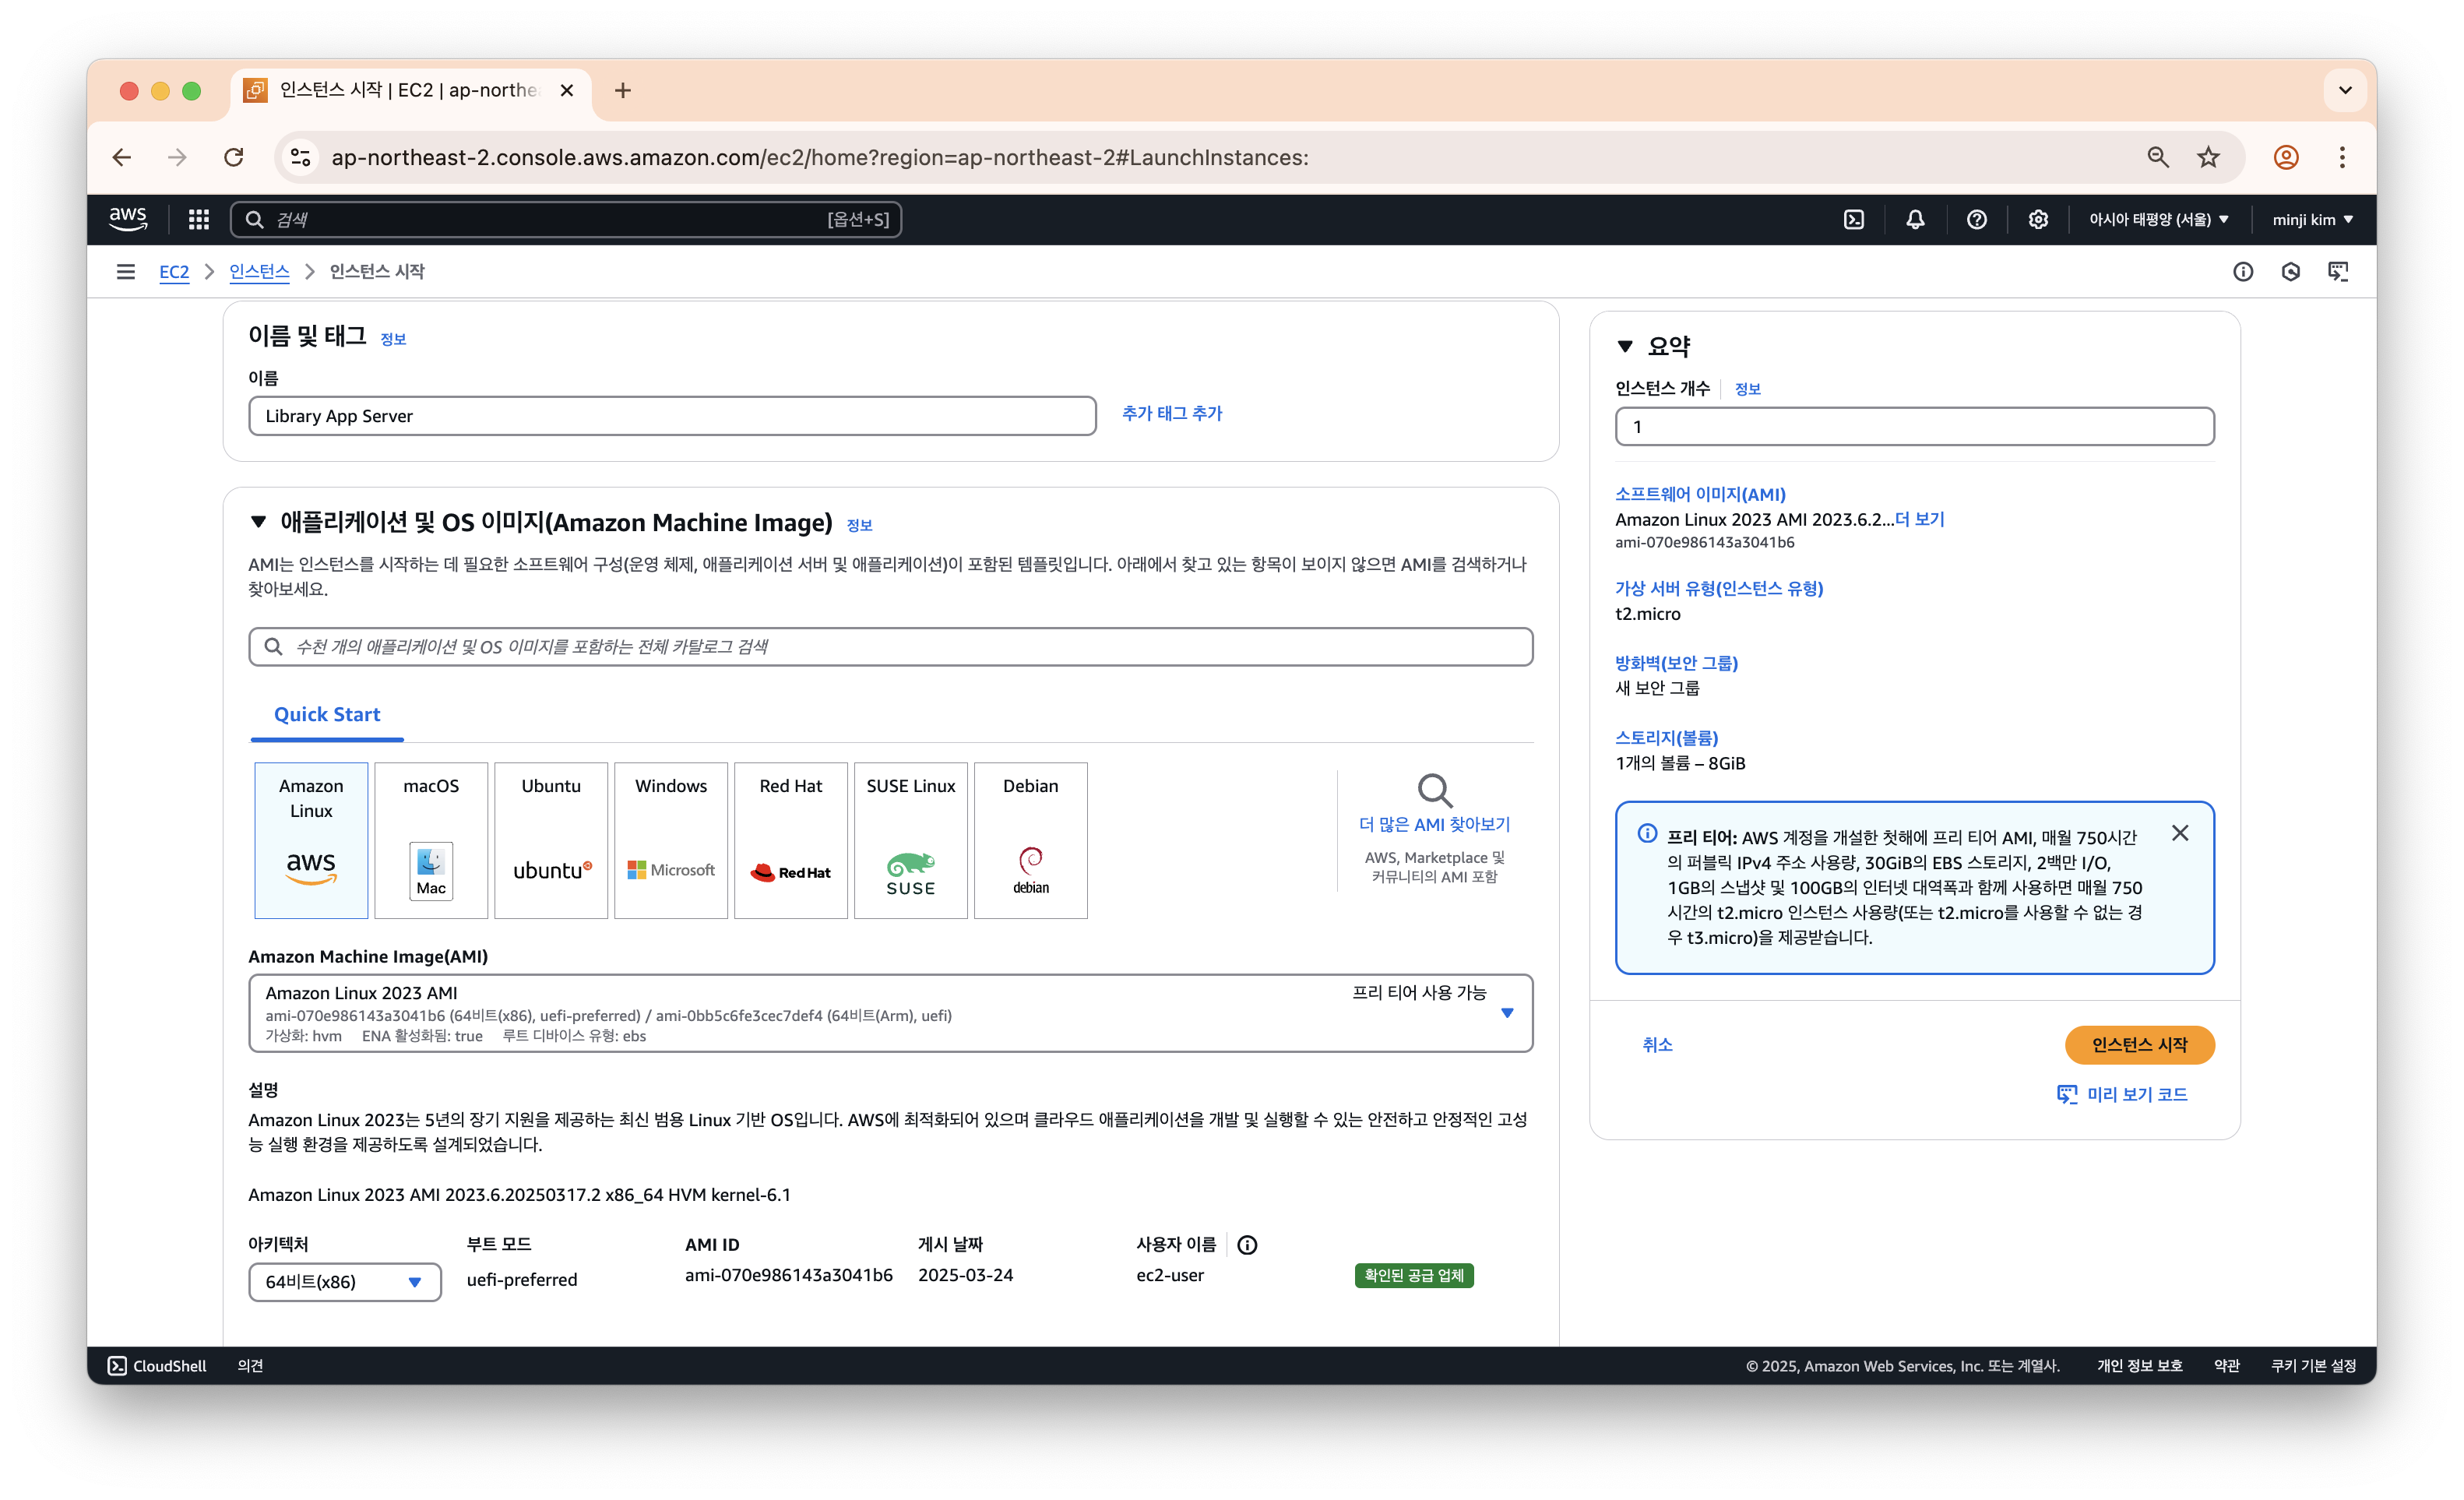
Task: Switch to the Quick Start tab
Action: (x=327, y=714)
